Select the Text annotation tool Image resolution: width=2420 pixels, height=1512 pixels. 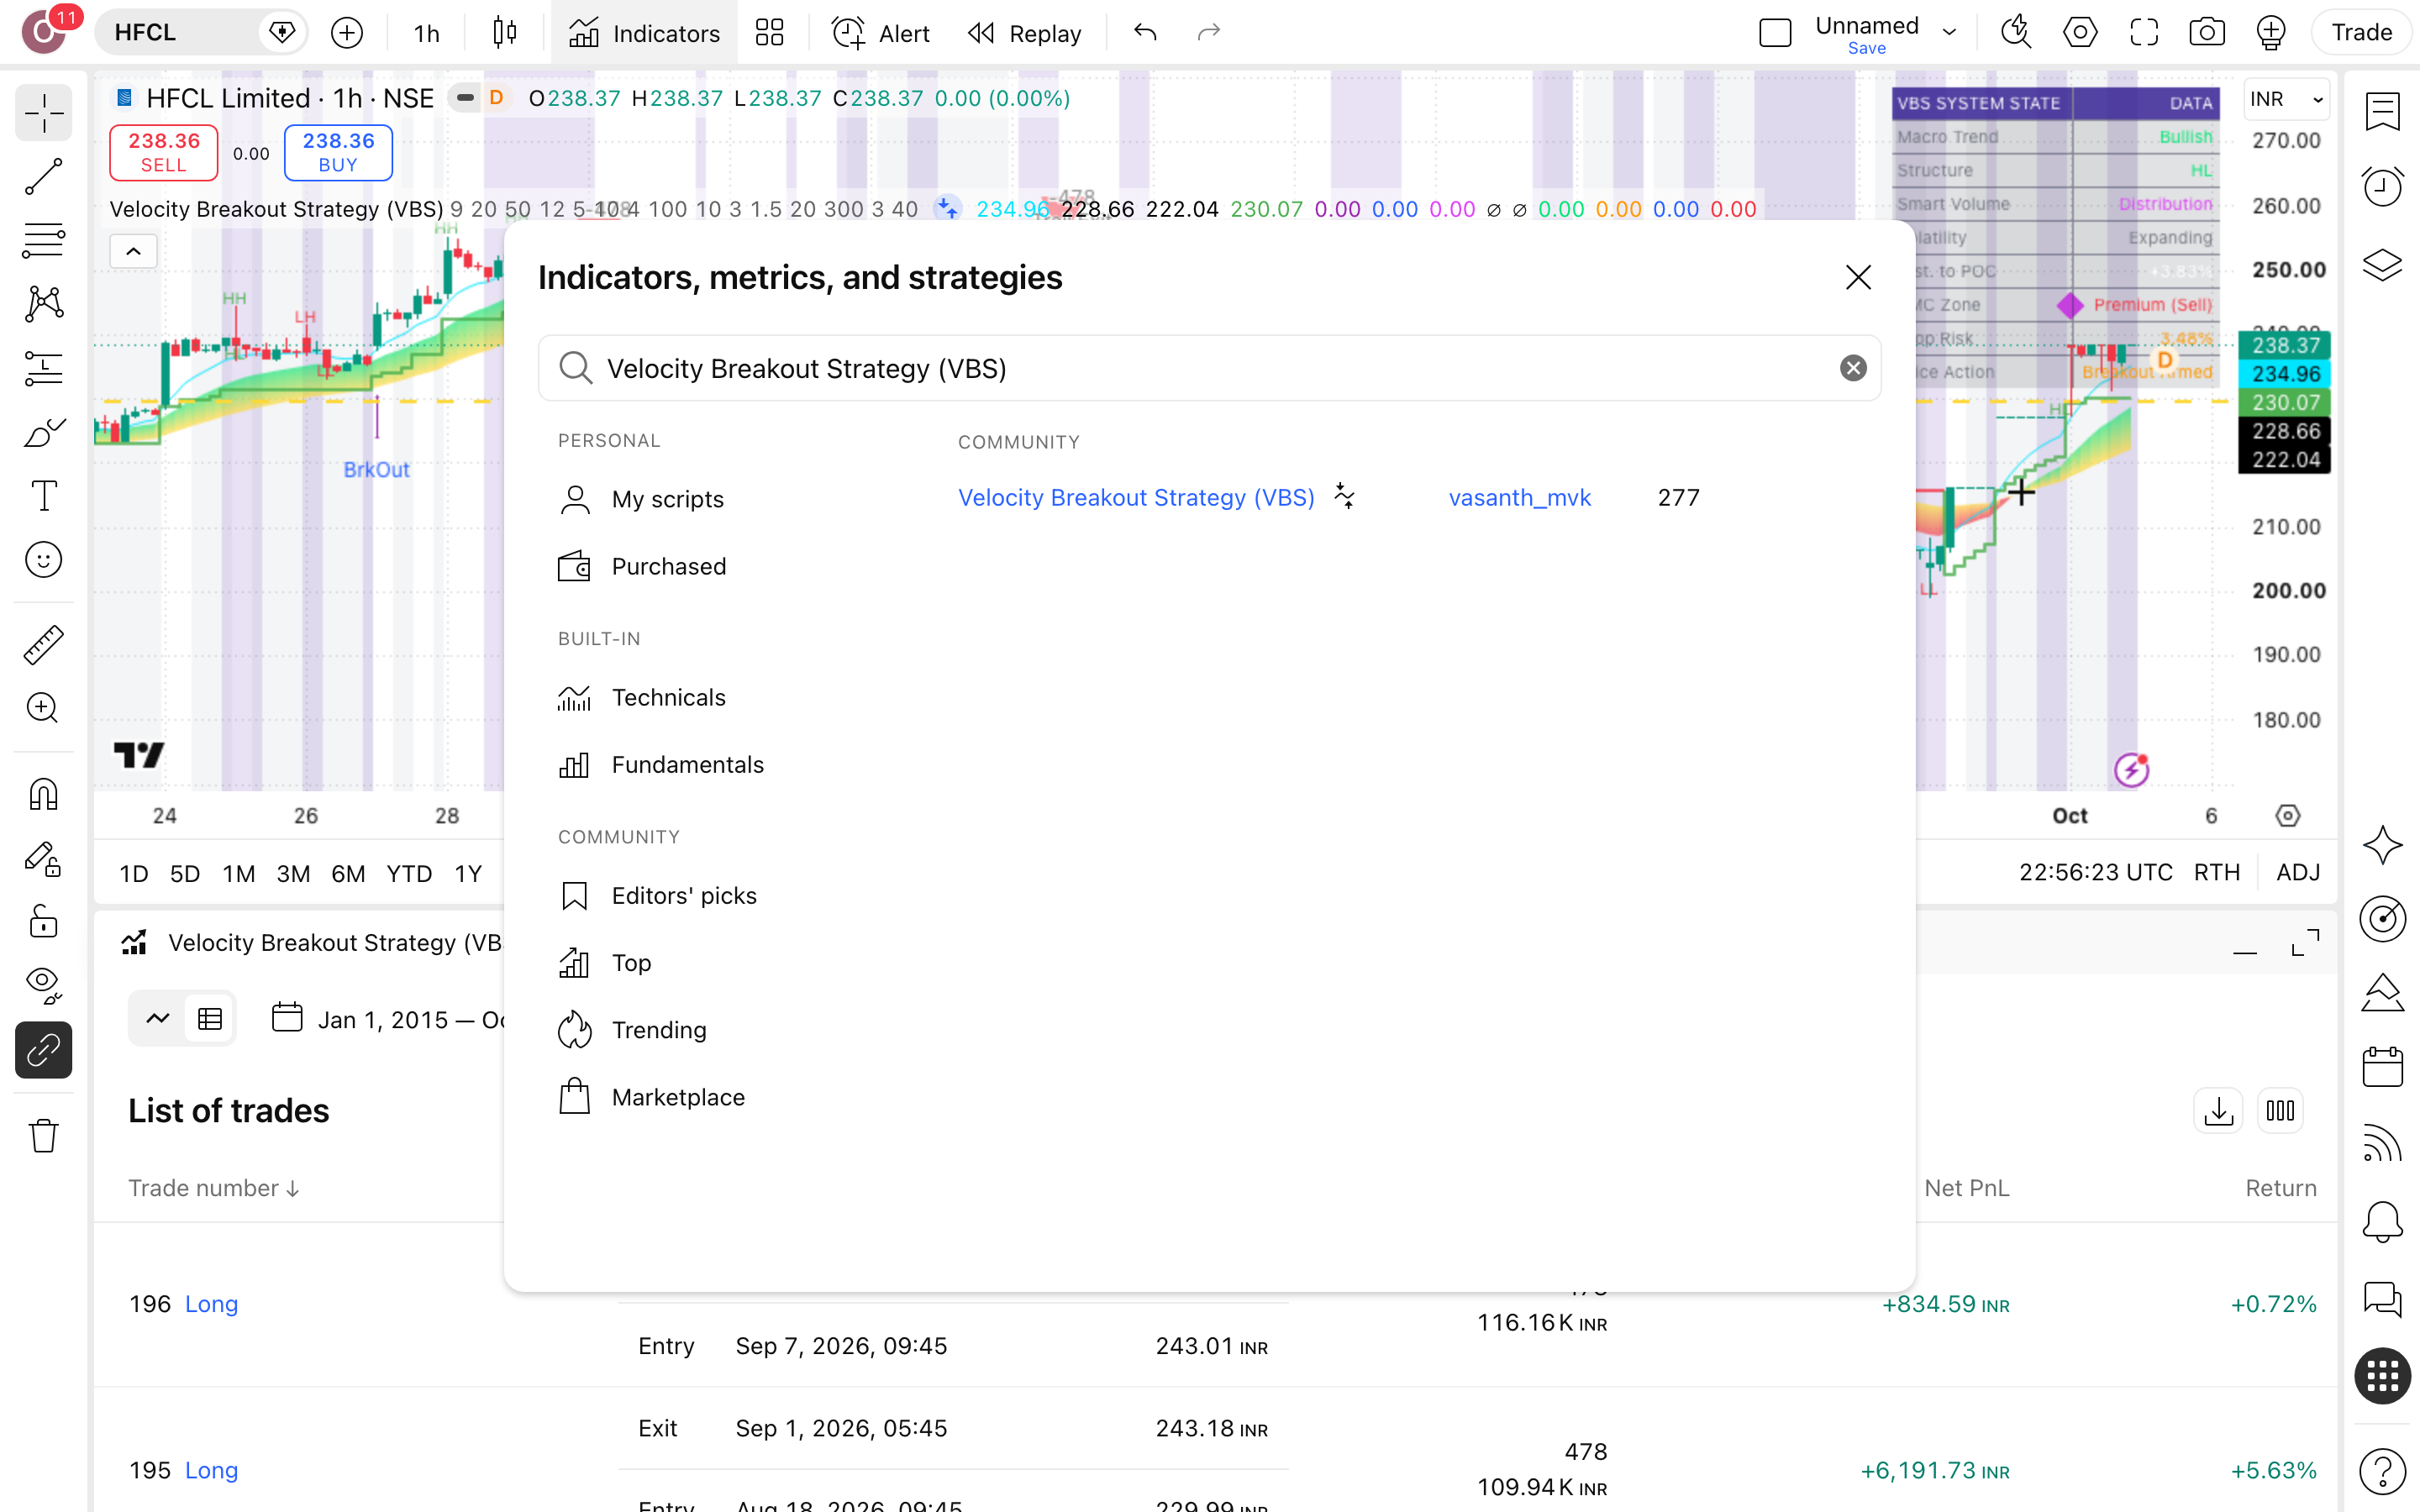point(43,496)
